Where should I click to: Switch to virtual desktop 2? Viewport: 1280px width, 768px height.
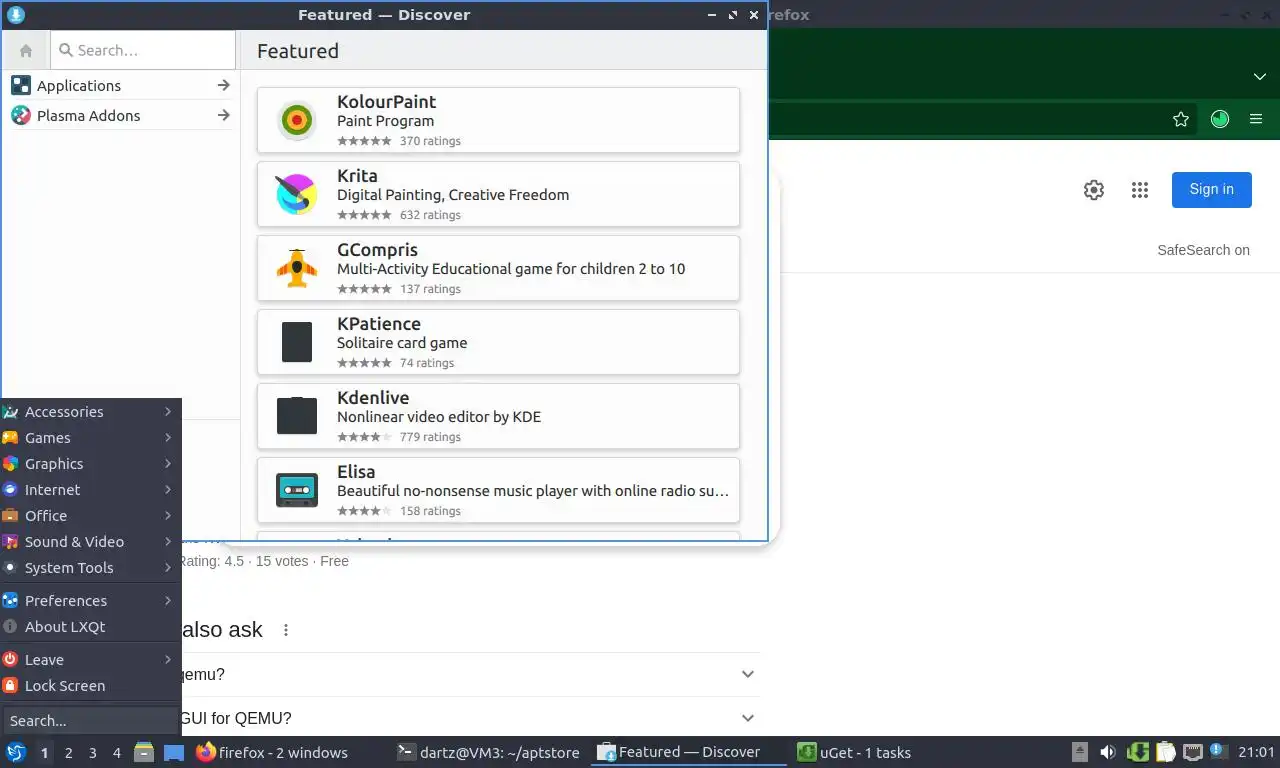tap(69, 753)
